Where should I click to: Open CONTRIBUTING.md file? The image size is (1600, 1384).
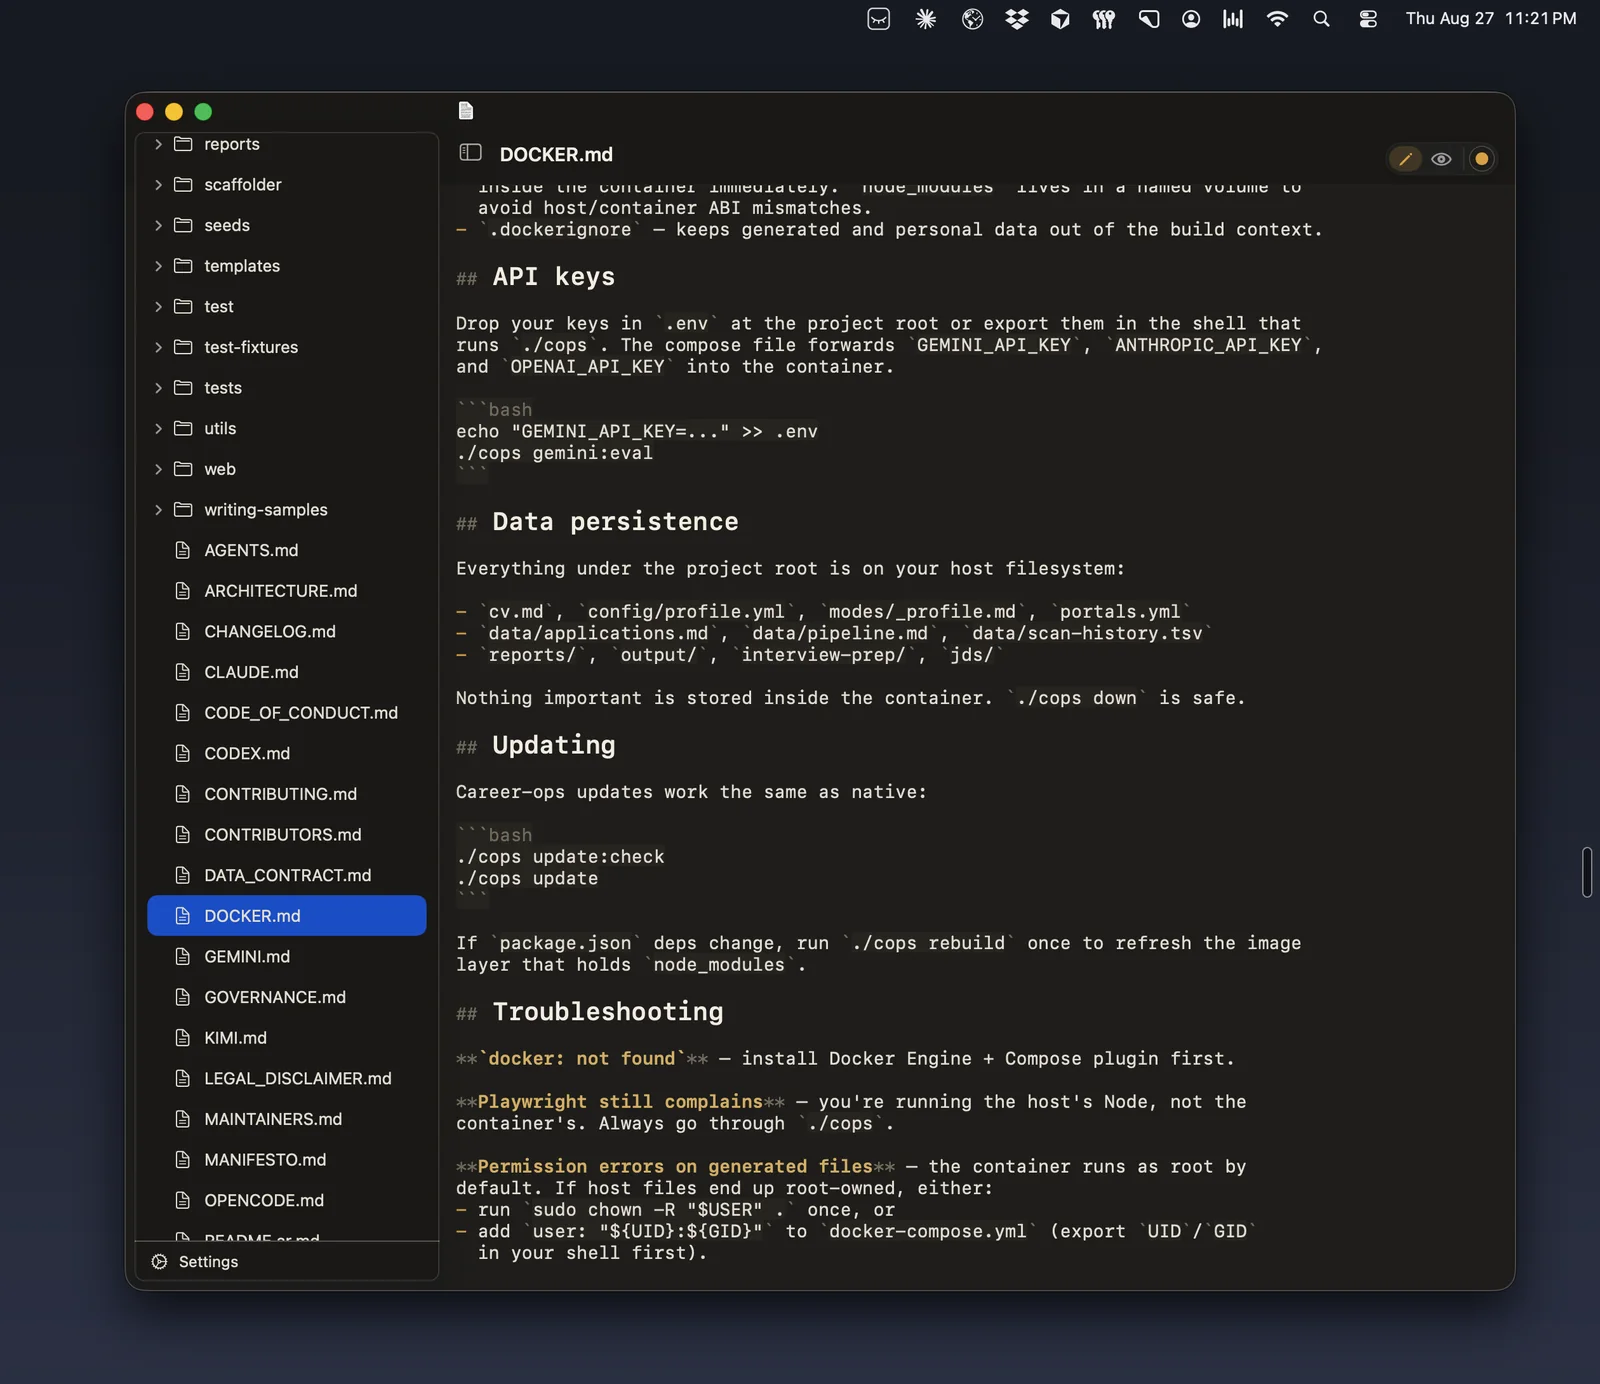tap(286, 794)
